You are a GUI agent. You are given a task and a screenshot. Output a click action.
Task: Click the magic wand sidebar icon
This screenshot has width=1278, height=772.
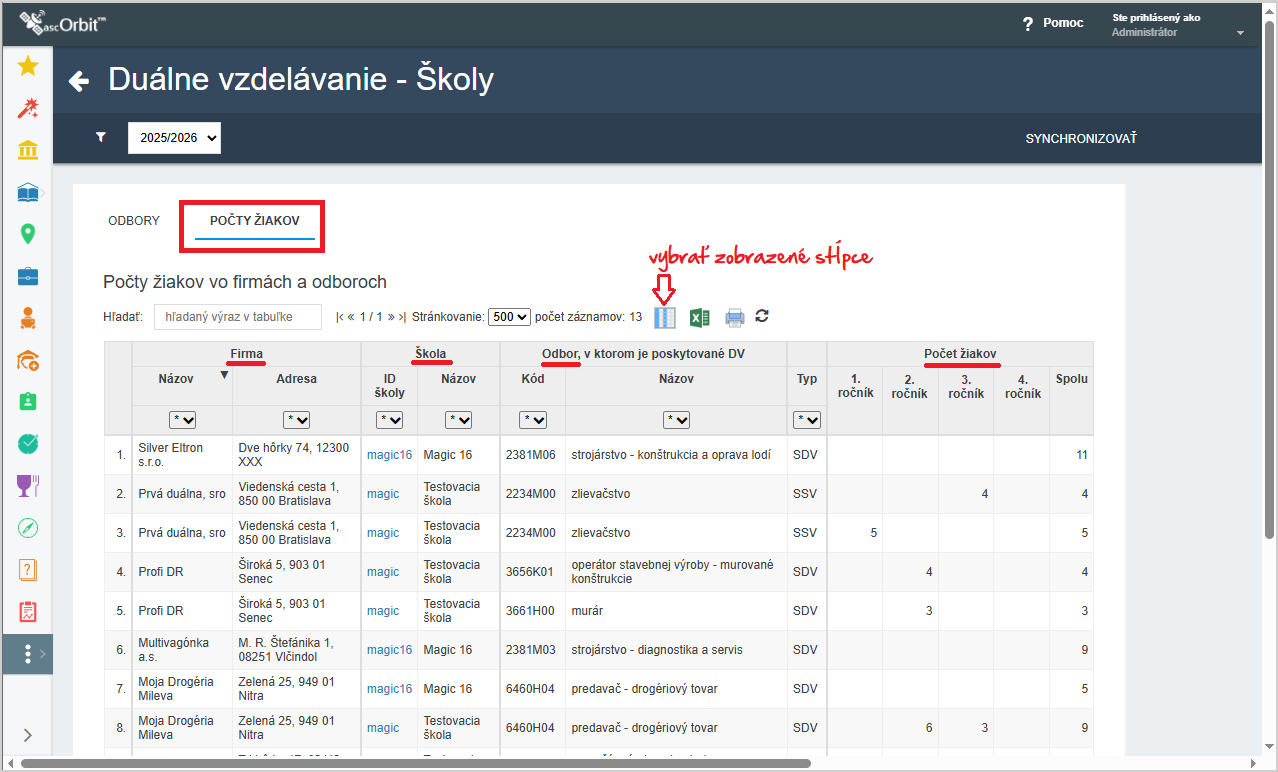pyautogui.click(x=28, y=108)
